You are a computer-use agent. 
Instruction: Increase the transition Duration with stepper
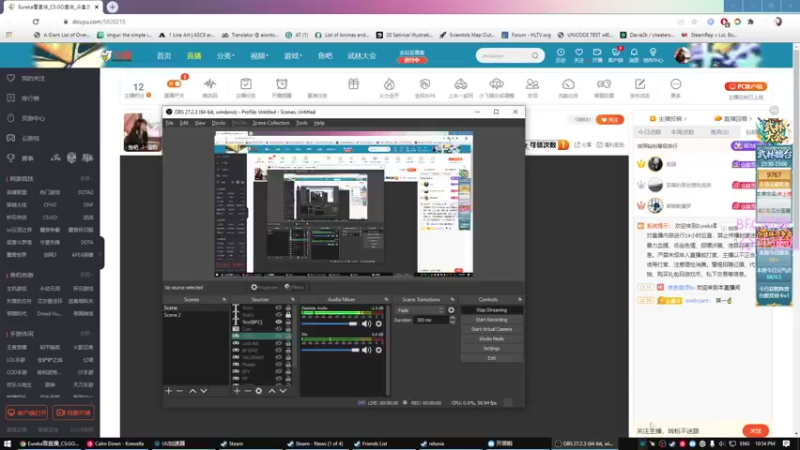(452, 318)
